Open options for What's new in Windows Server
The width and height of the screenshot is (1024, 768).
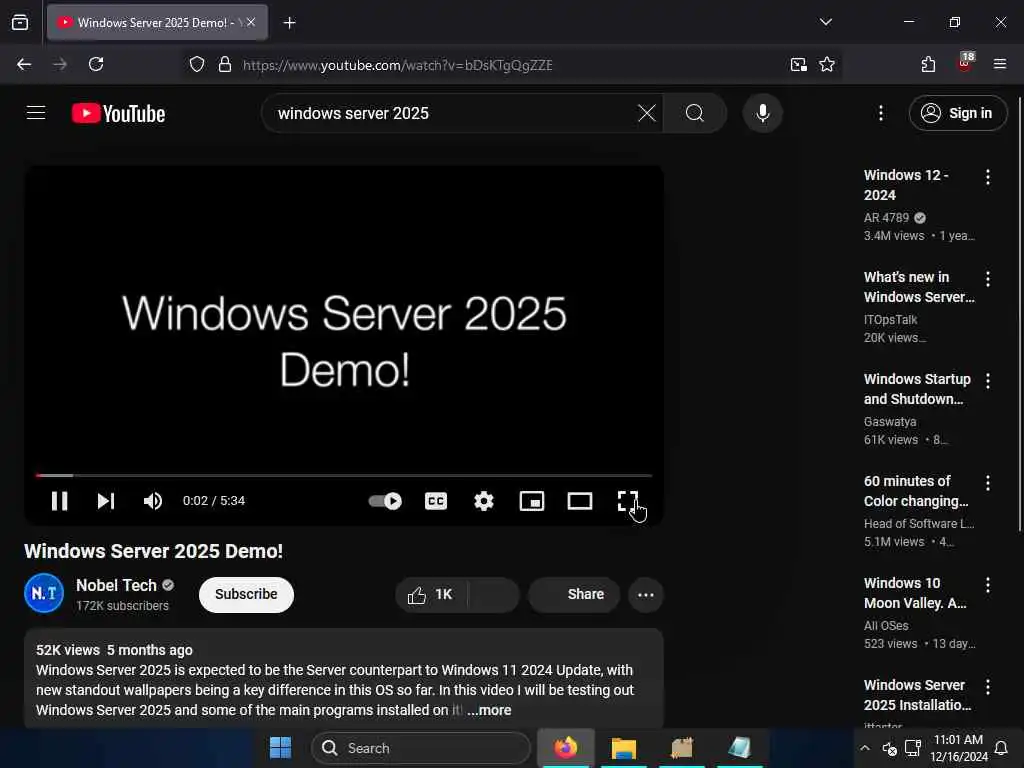(x=987, y=279)
